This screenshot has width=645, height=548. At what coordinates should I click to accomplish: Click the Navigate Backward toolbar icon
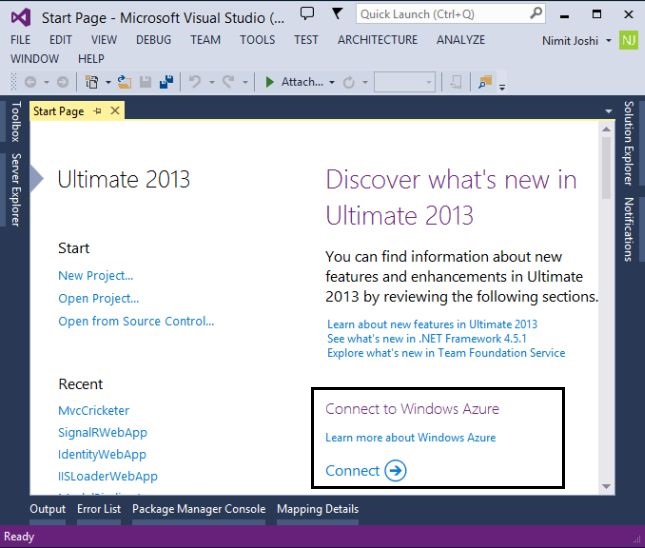(30, 82)
